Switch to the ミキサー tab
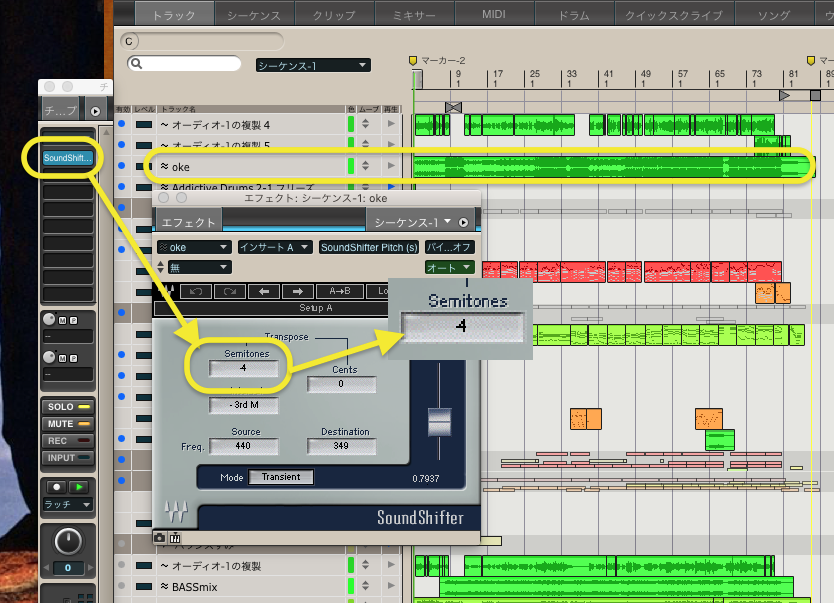 [414, 14]
